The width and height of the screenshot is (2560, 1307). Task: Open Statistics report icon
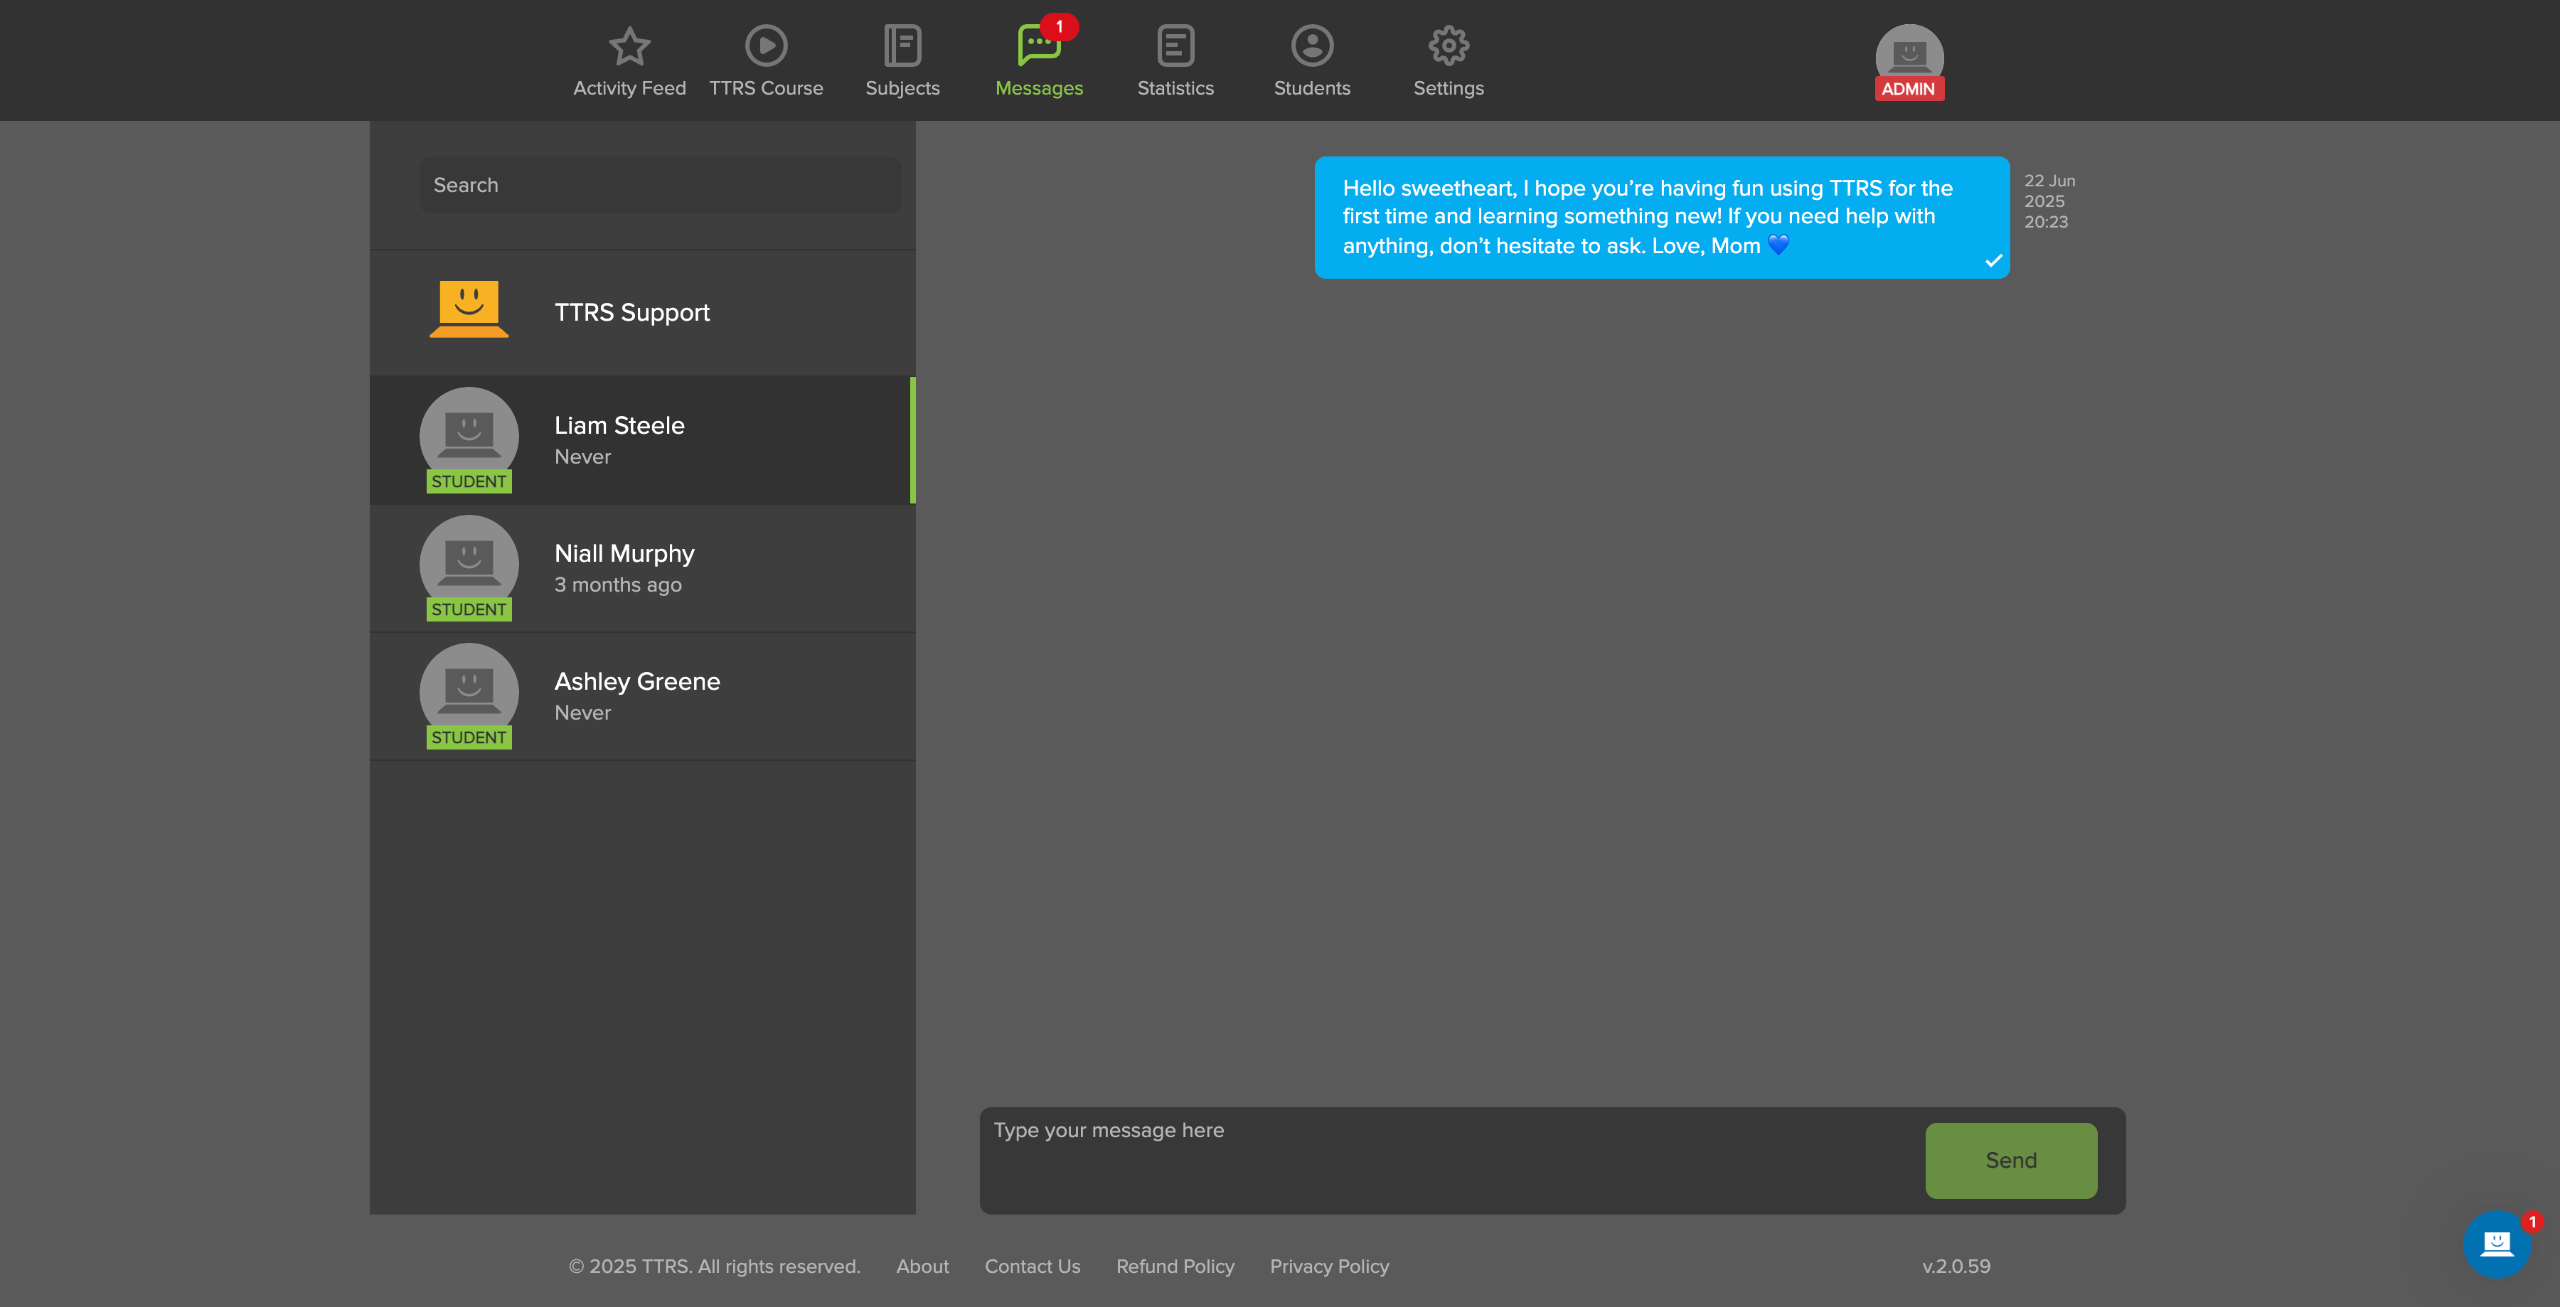tap(1175, 46)
